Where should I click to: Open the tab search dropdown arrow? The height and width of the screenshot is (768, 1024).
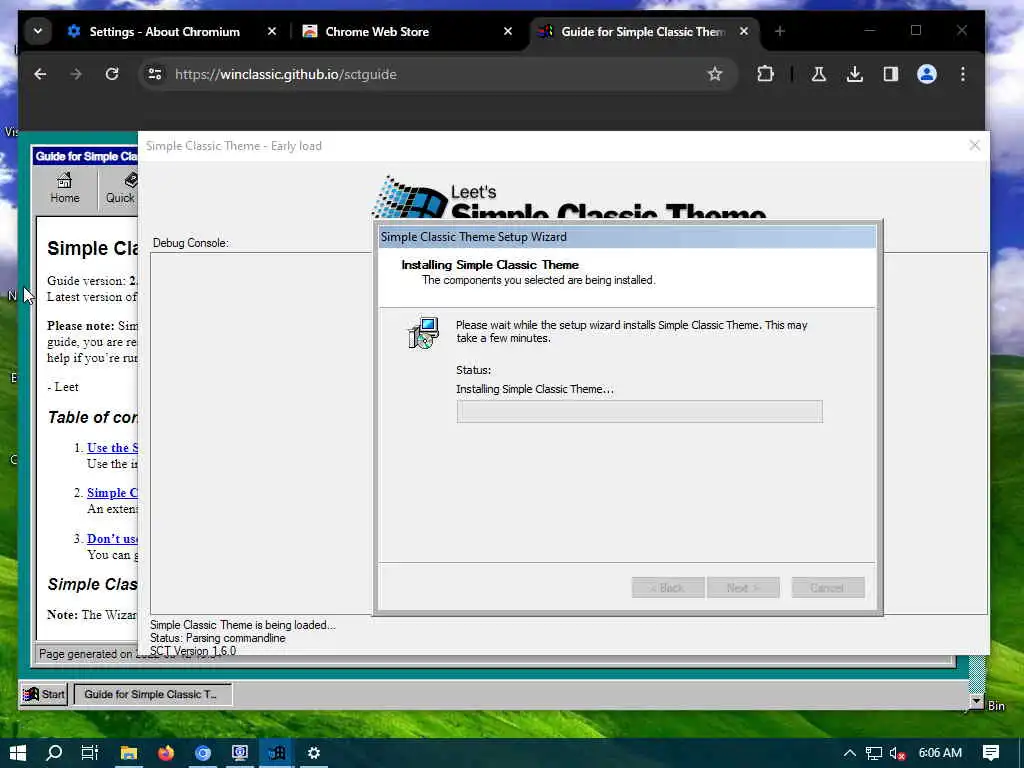click(38, 31)
